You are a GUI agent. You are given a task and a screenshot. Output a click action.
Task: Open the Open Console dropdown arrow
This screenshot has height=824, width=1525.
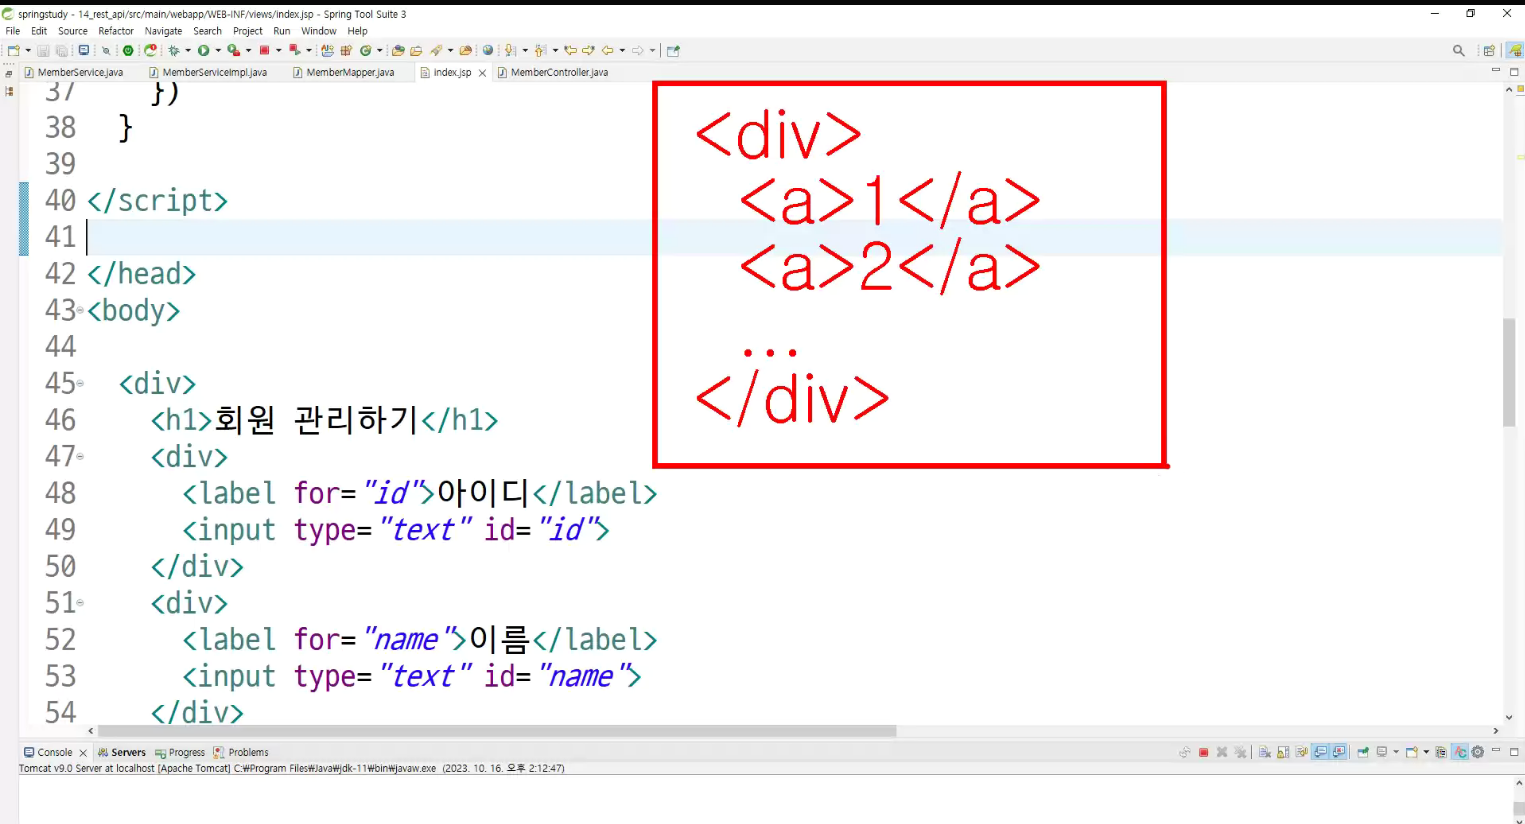pyautogui.click(x=1426, y=752)
